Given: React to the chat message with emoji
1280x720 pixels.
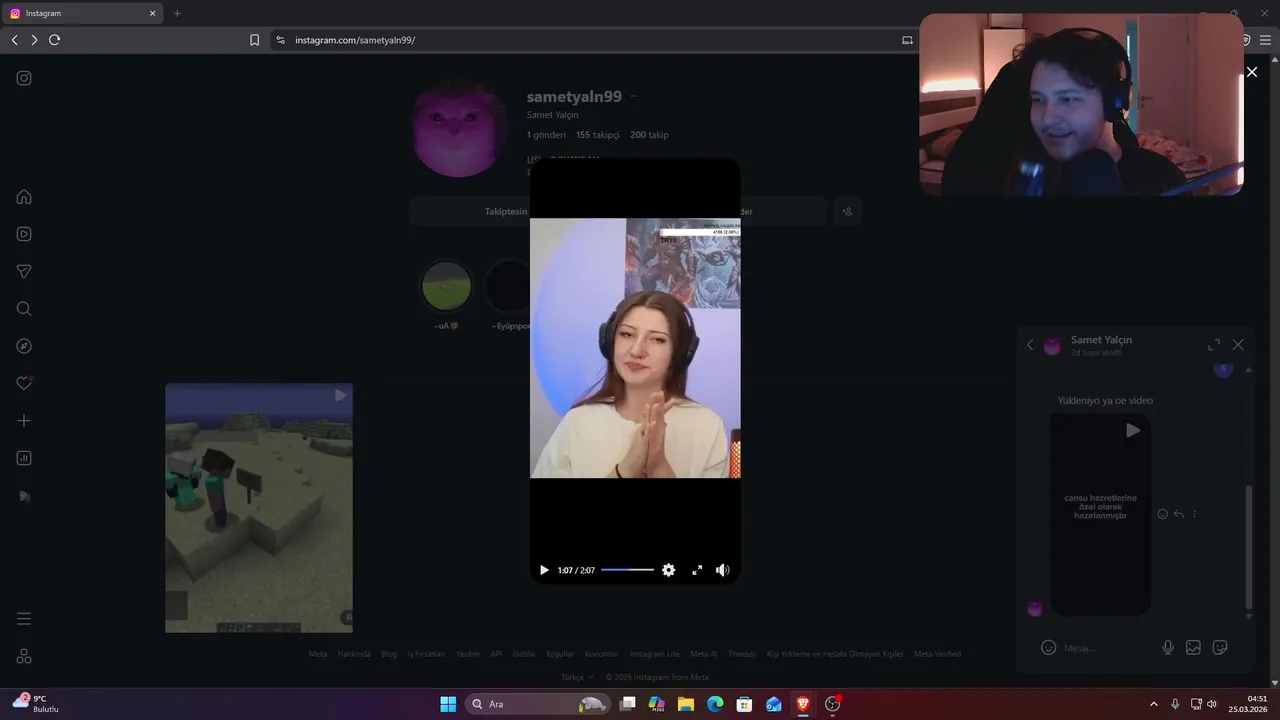Looking at the screenshot, I should (1162, 514).
